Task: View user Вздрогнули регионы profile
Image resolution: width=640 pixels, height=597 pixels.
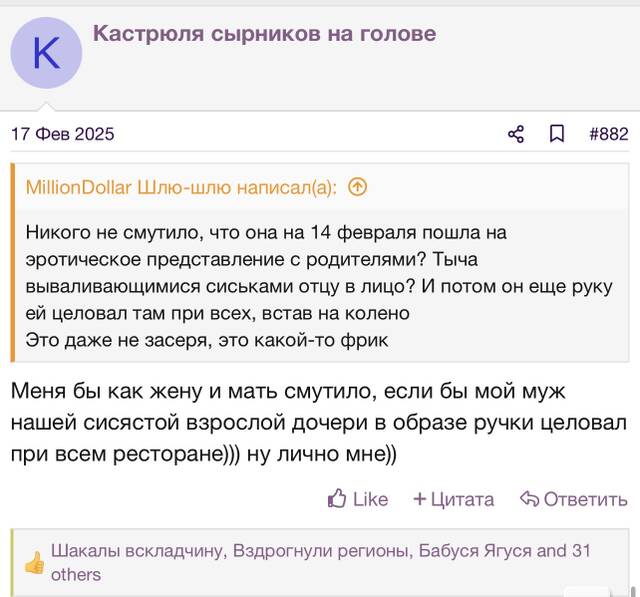Action: pos(320,551)
